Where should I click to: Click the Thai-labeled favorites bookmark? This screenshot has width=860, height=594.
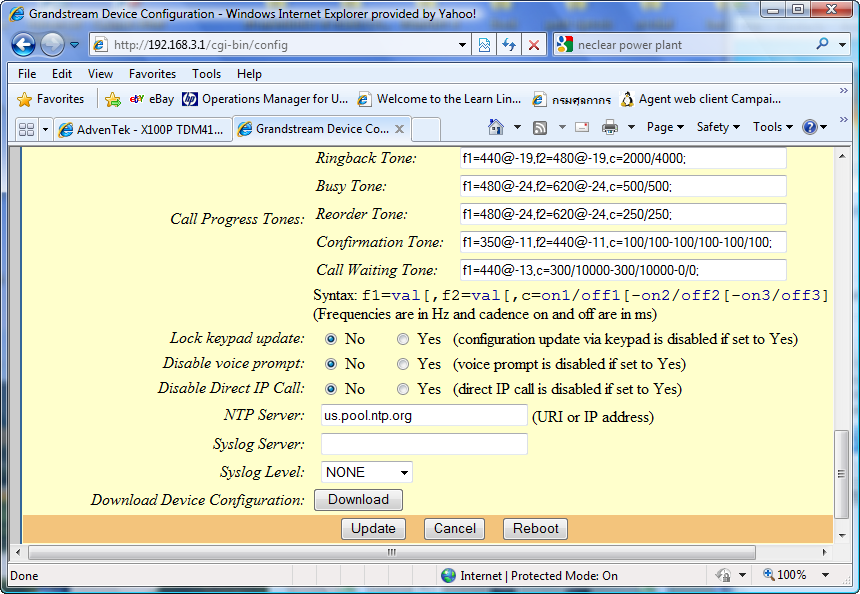(572, 99)
